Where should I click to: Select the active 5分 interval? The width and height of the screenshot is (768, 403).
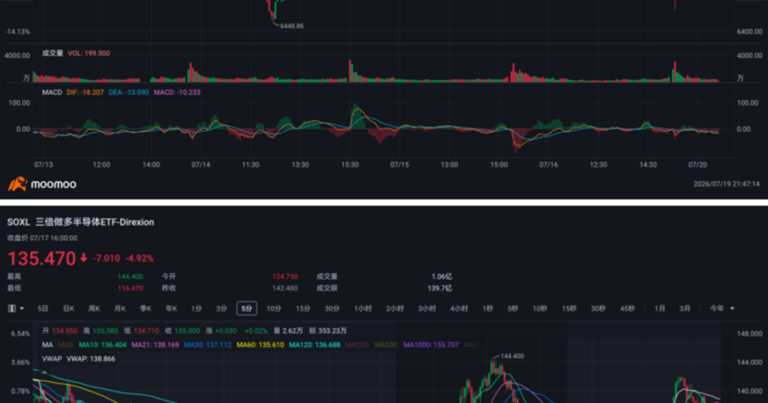247,308
